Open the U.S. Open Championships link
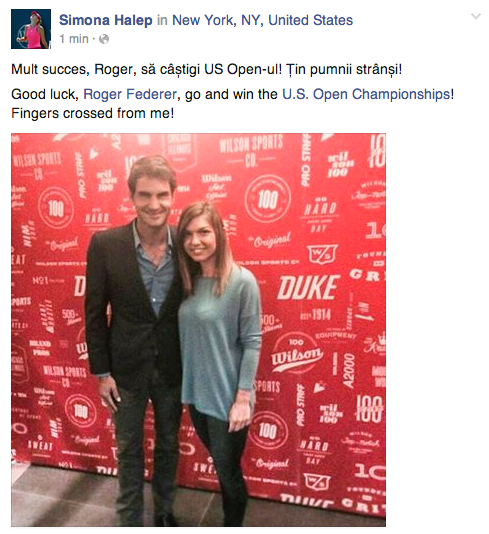This screenshot has width=489, height=534. click(366, 94)
